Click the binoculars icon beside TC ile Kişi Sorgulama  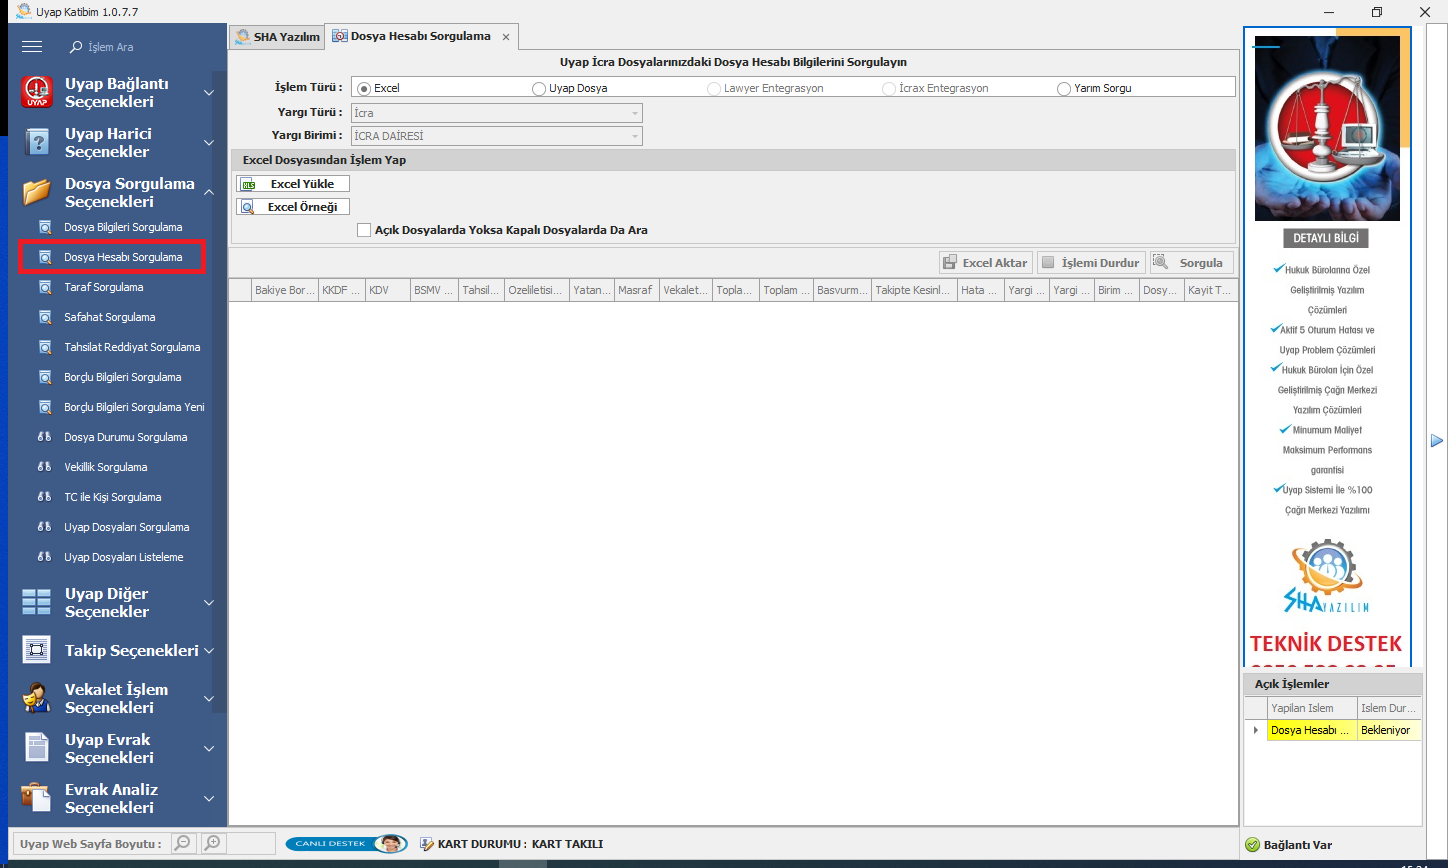45,497
